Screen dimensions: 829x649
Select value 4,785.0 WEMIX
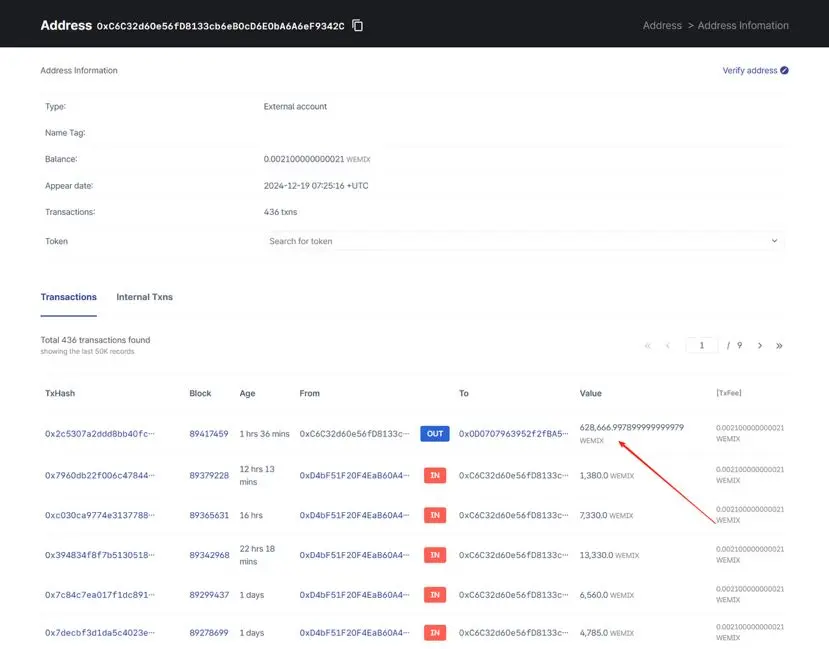click(606, 633)
